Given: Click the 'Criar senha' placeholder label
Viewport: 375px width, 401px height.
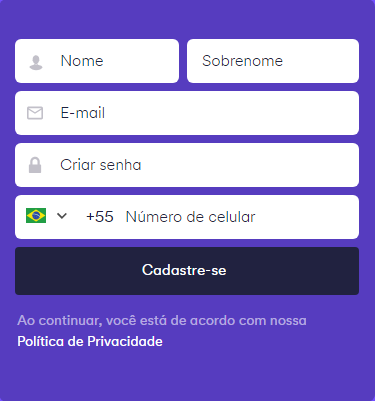Looking at the screenshot, I should (x=101, y=165).
